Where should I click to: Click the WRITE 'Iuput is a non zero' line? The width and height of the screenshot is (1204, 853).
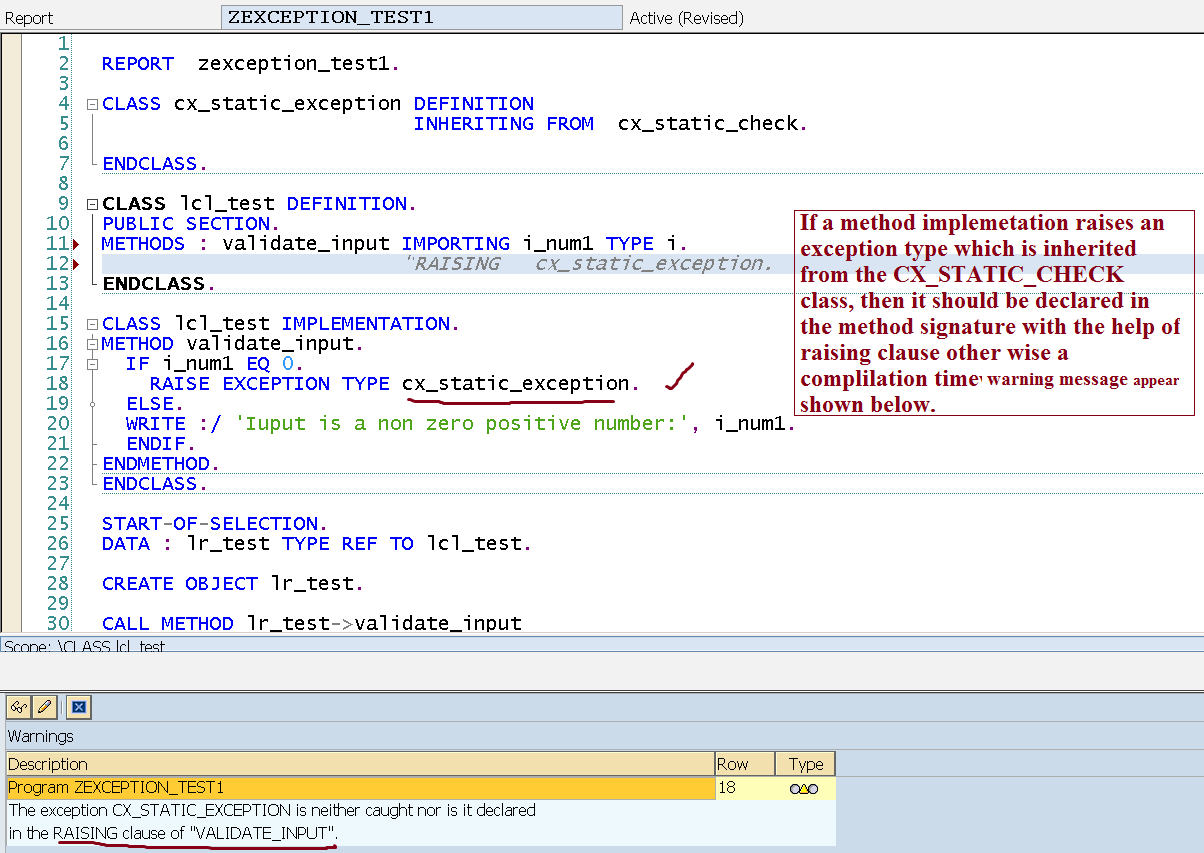tap(461, 424)
